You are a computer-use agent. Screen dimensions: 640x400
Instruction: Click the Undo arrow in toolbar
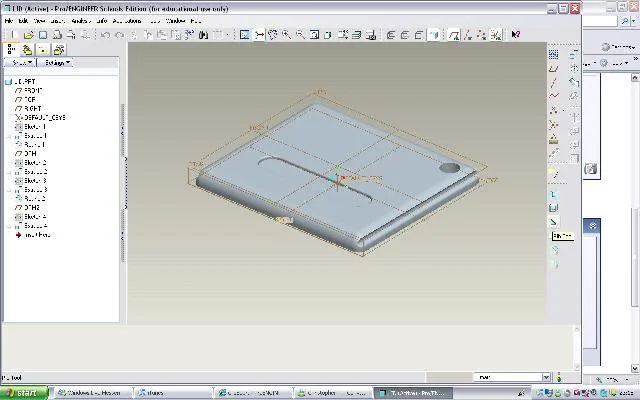[x=105, y=36]
